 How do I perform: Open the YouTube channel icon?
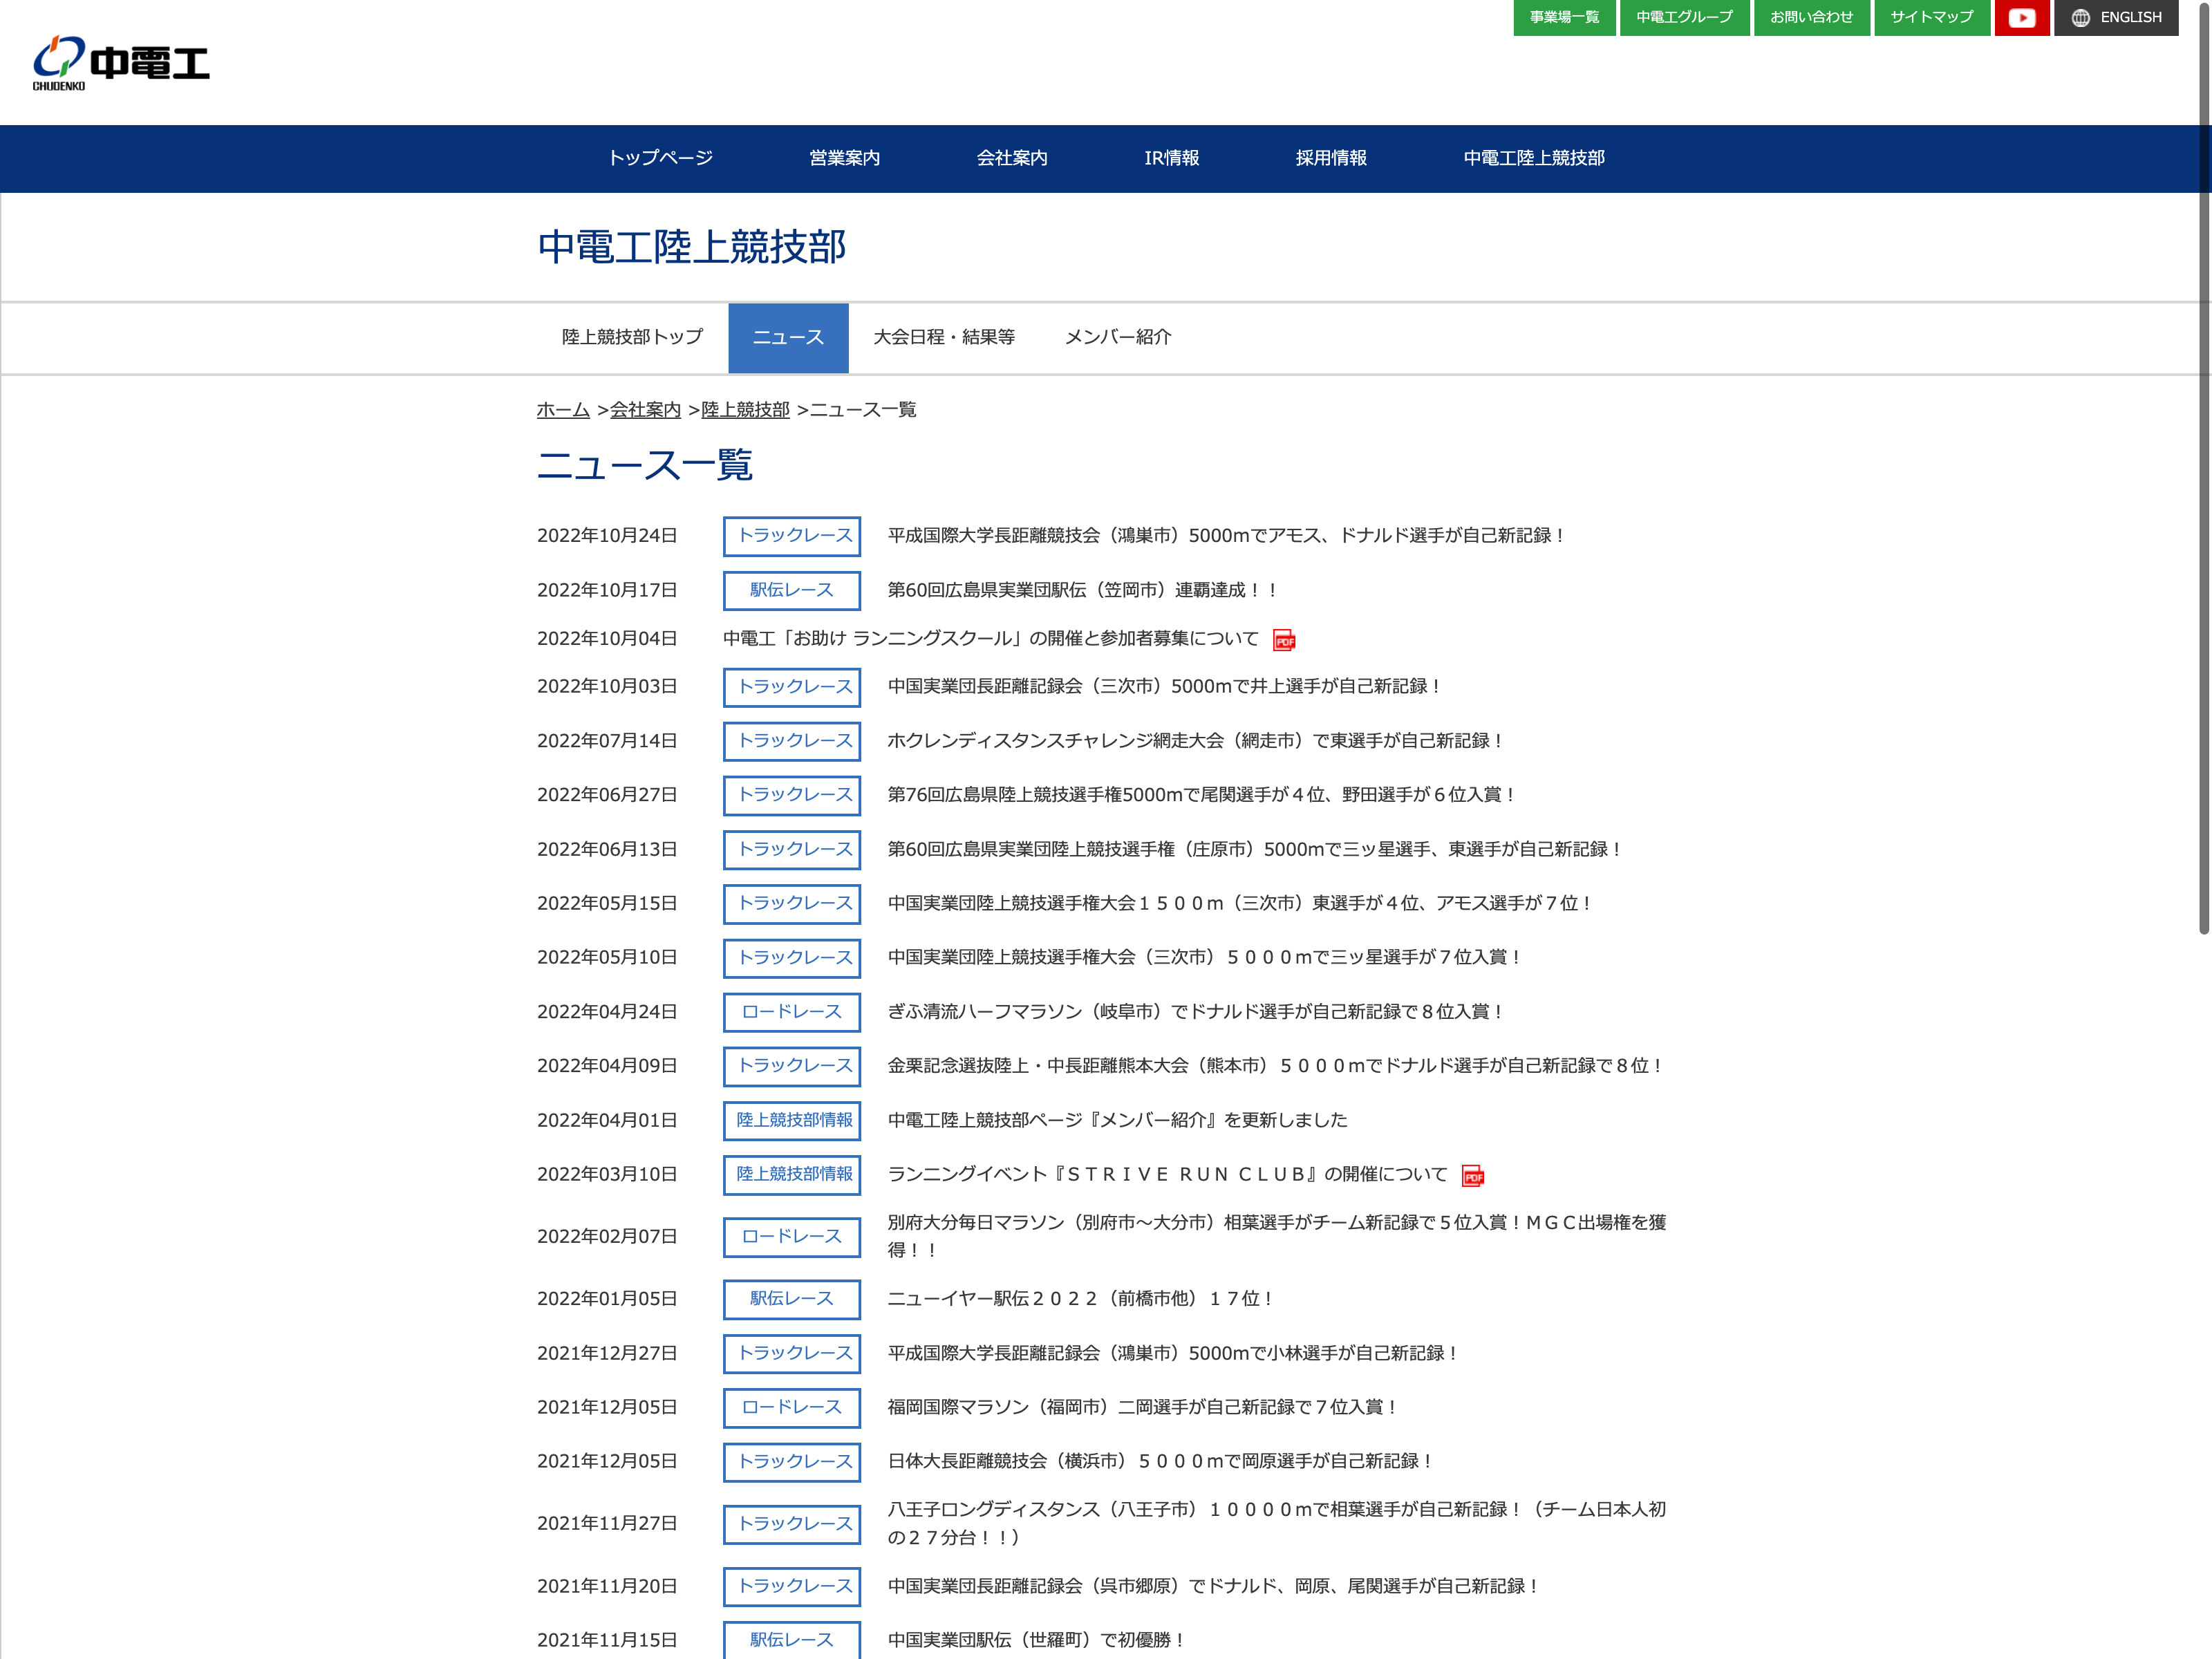coord(2021,17)
